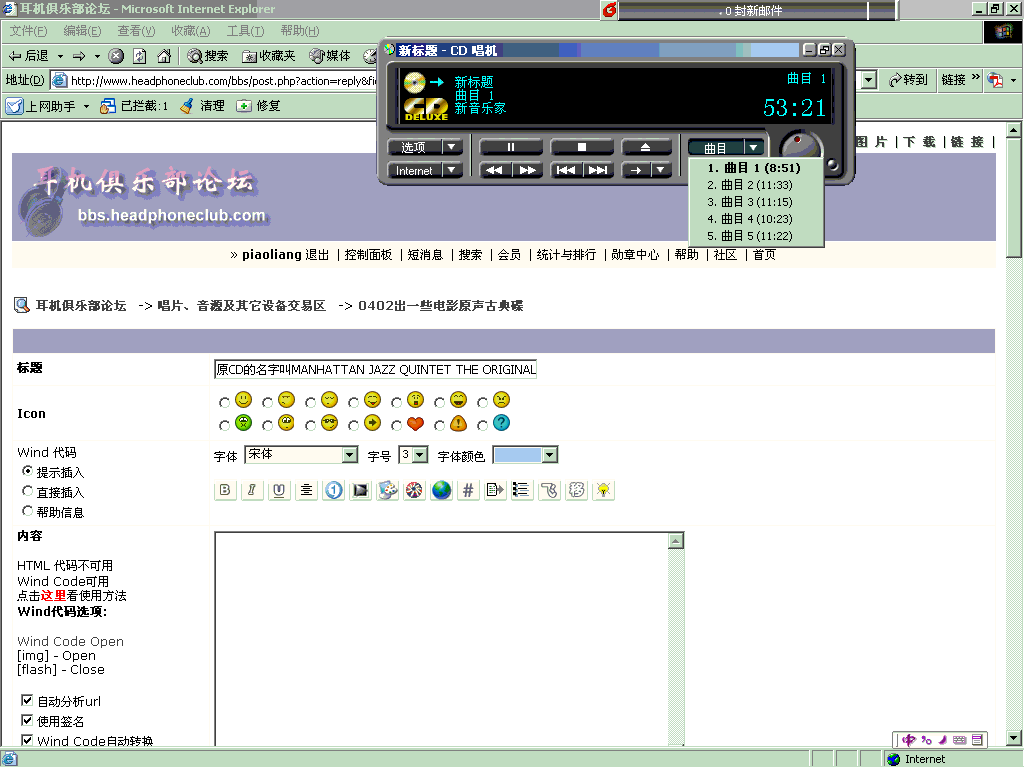Select the smiley face icon radio button
1024x768 pixels.
point(225,402)
